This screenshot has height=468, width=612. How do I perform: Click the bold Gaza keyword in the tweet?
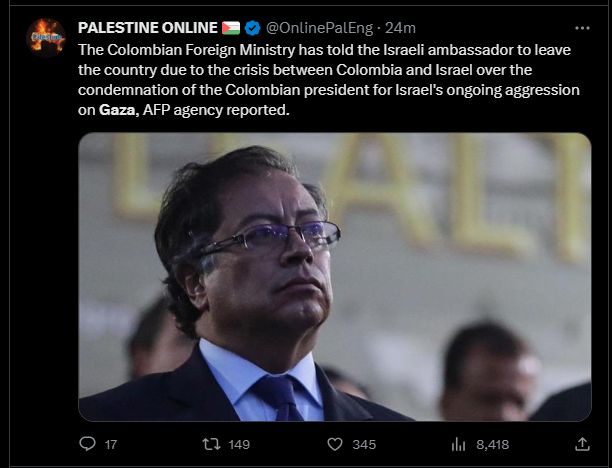[x=117, y=111]
